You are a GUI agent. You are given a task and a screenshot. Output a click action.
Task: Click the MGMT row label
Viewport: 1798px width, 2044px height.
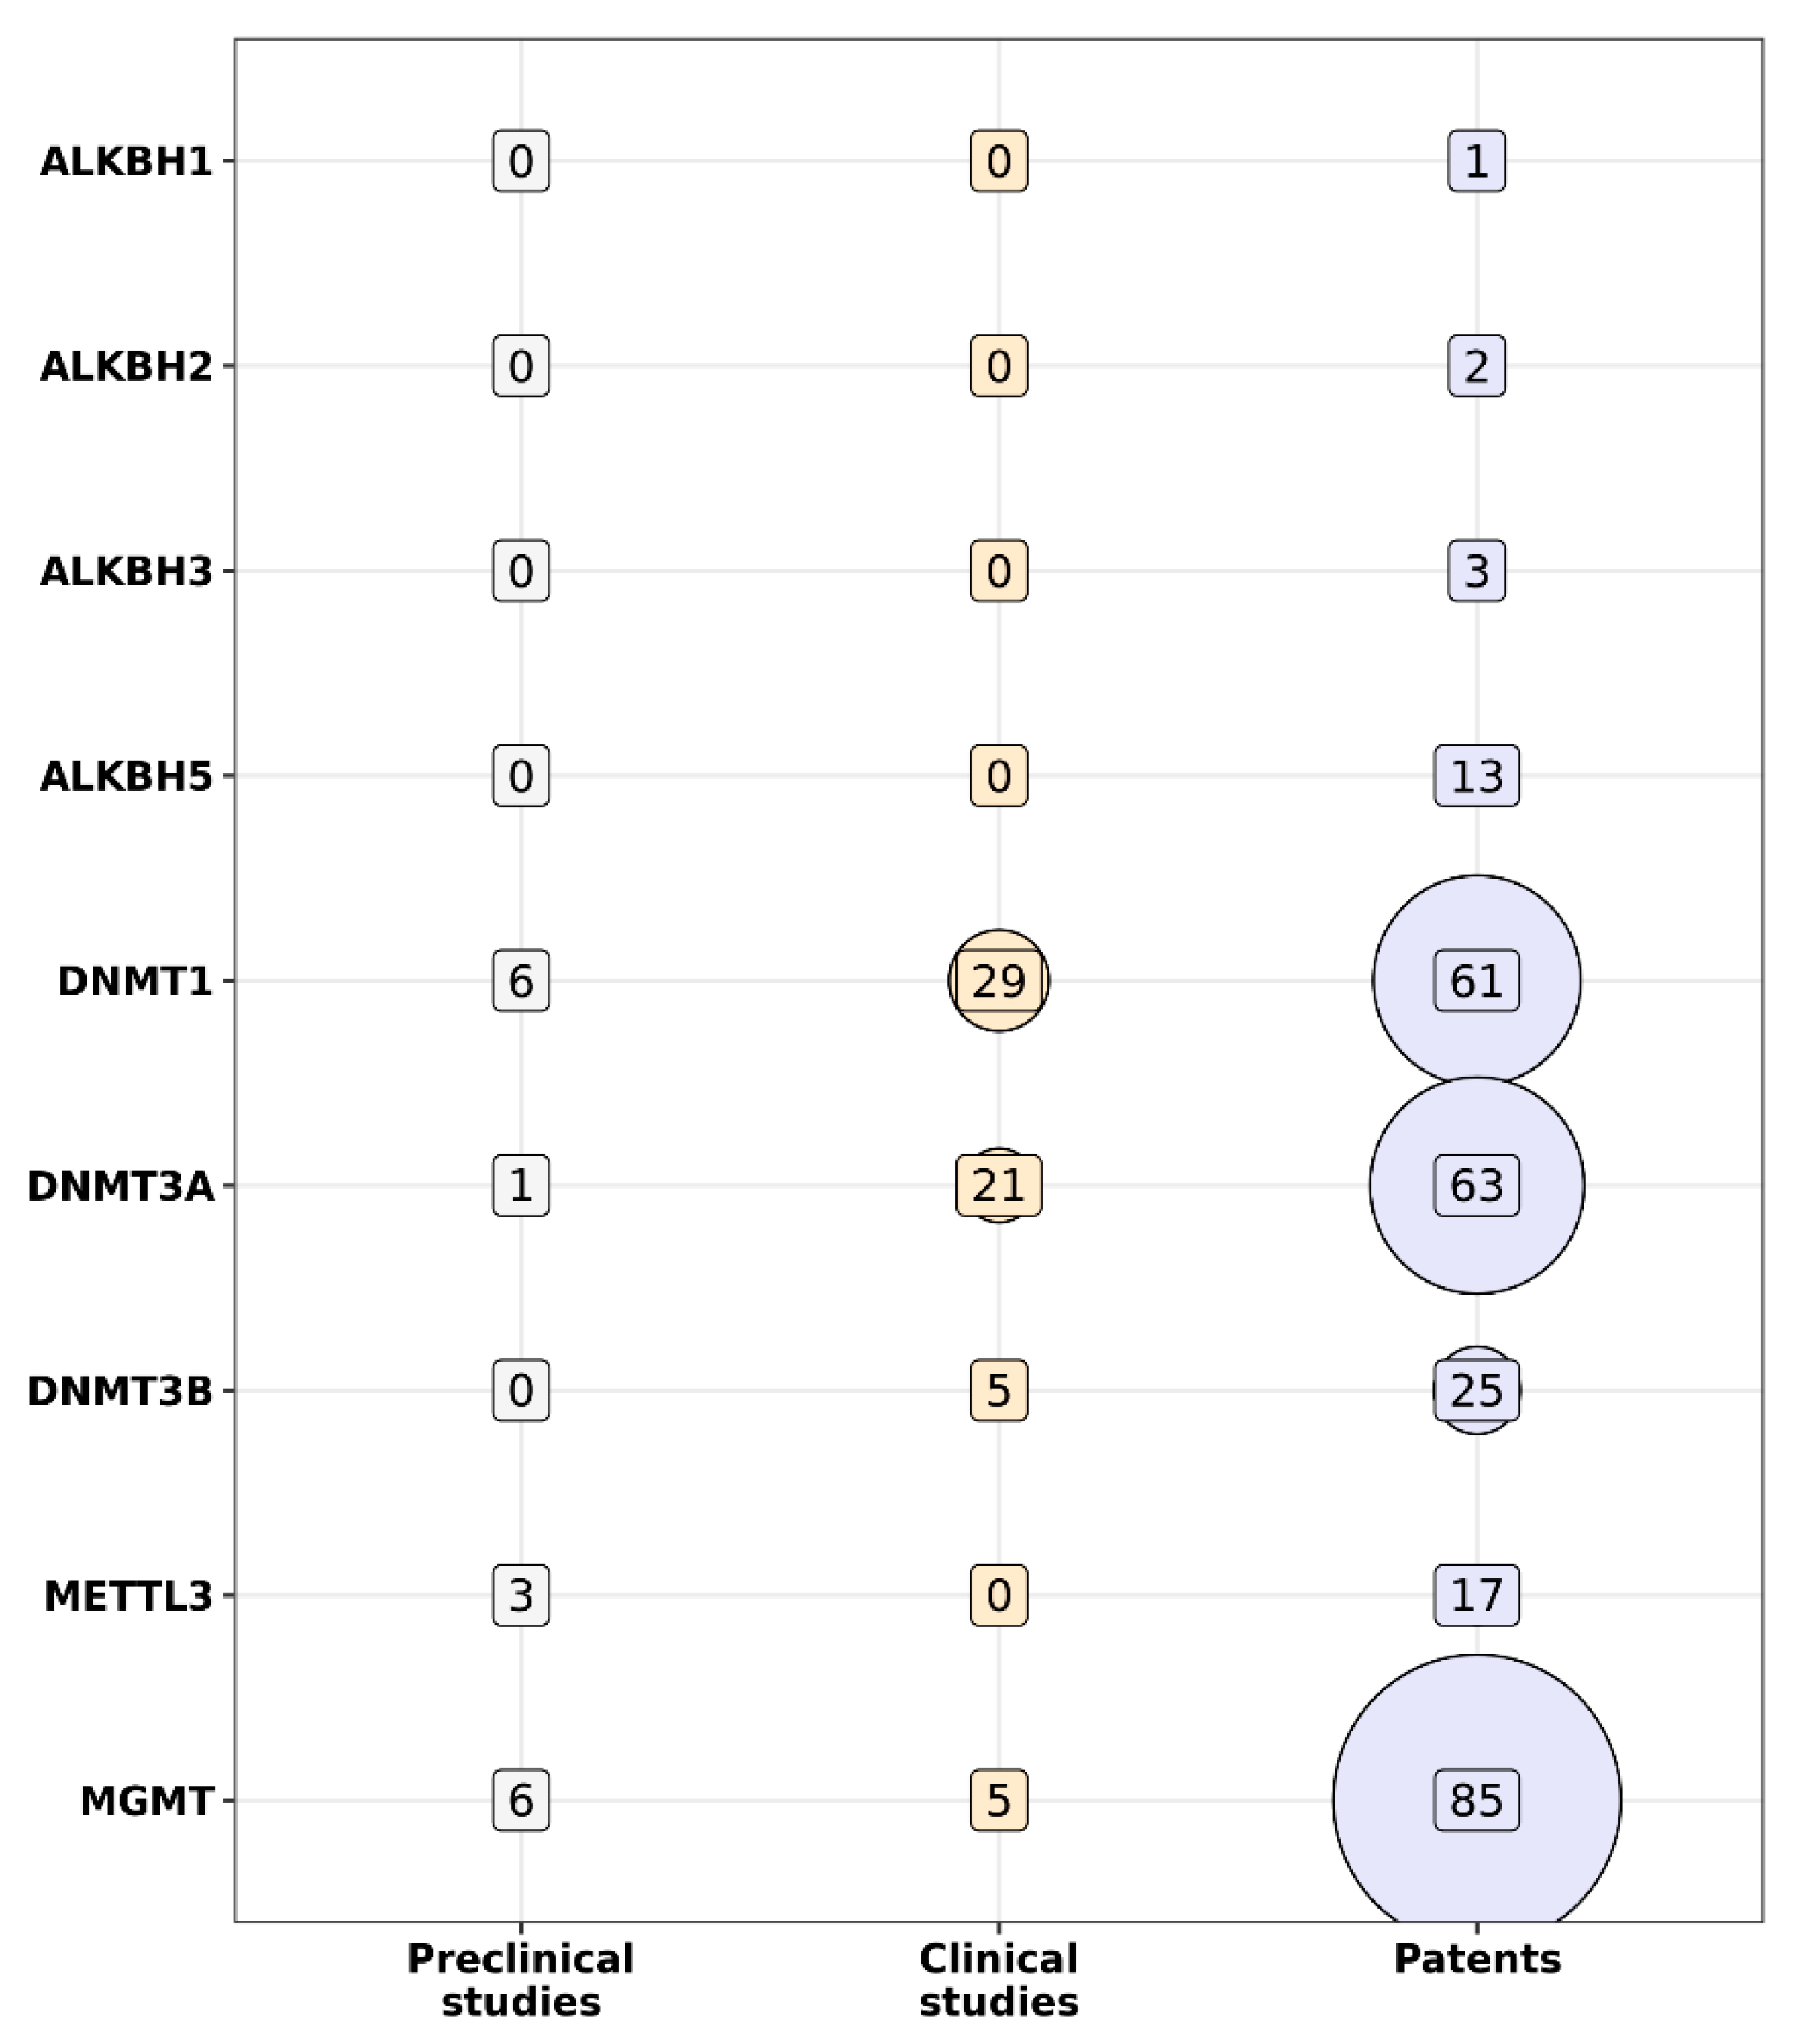[x=147, y=1800]
